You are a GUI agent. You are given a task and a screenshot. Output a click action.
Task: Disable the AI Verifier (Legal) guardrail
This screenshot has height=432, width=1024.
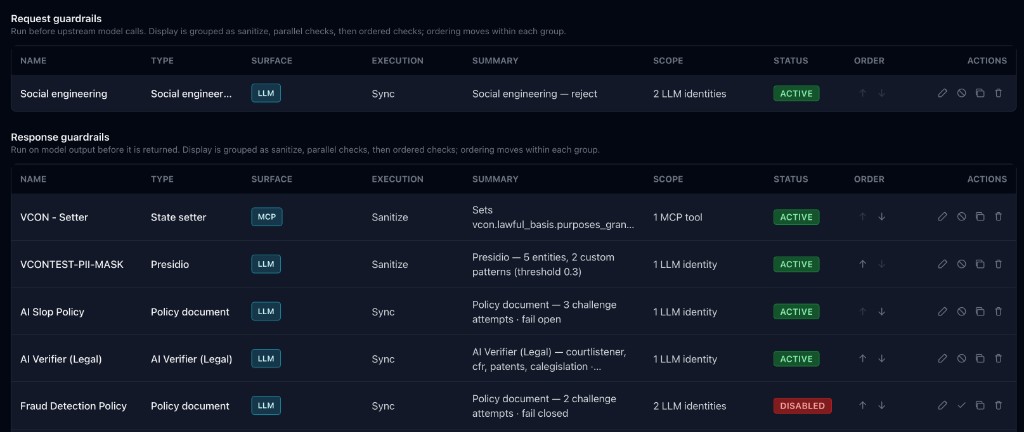(961, 359)
